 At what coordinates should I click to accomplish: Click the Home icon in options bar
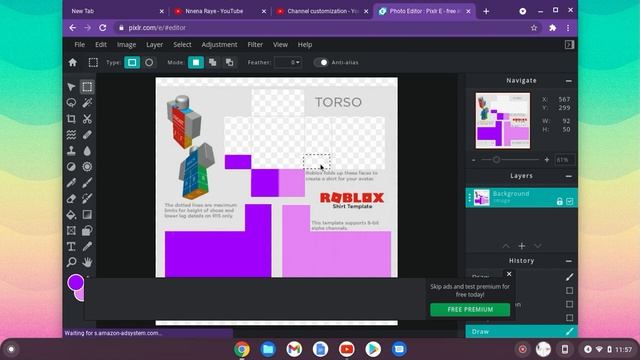73,62
